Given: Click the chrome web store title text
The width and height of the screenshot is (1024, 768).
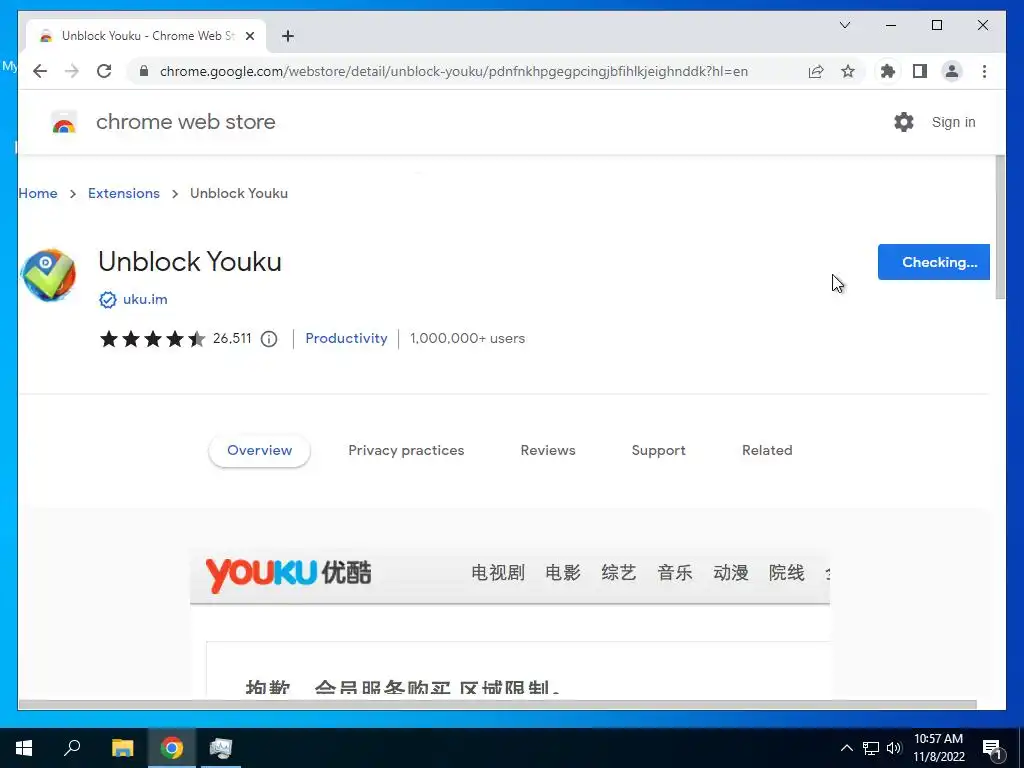Looking at the screenshot, I should (185, 122).
